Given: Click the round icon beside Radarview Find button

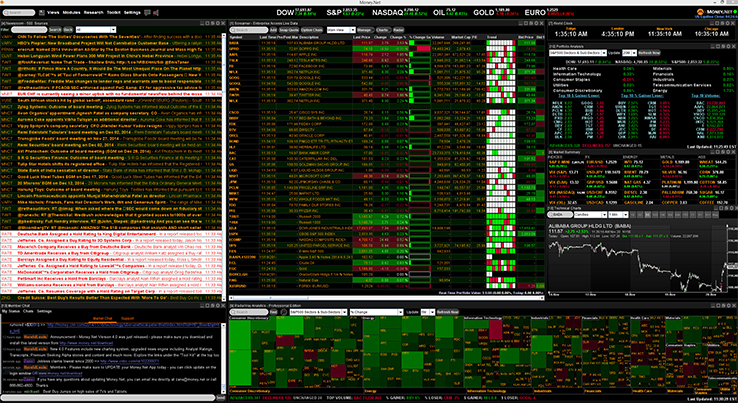Looking at the screenshot, I should 283,312.
